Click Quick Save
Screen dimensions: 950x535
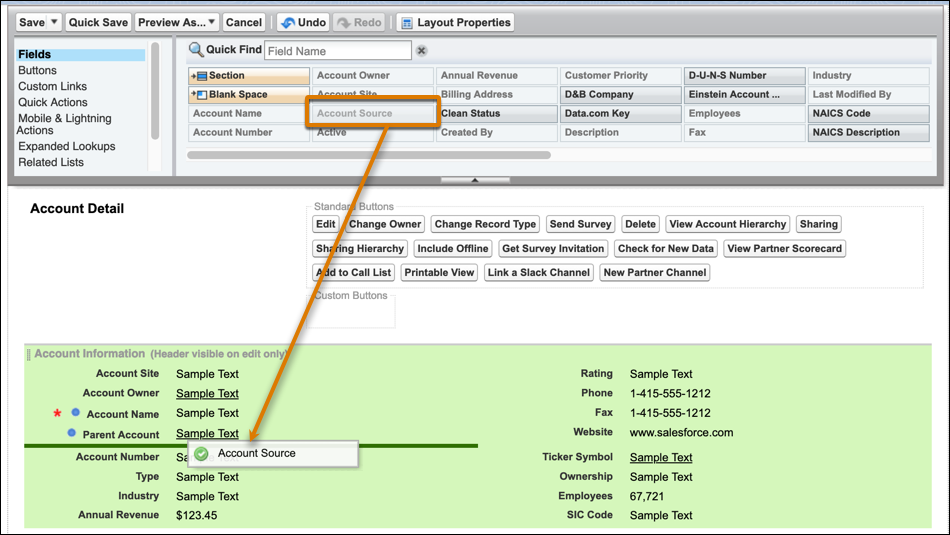98,22
